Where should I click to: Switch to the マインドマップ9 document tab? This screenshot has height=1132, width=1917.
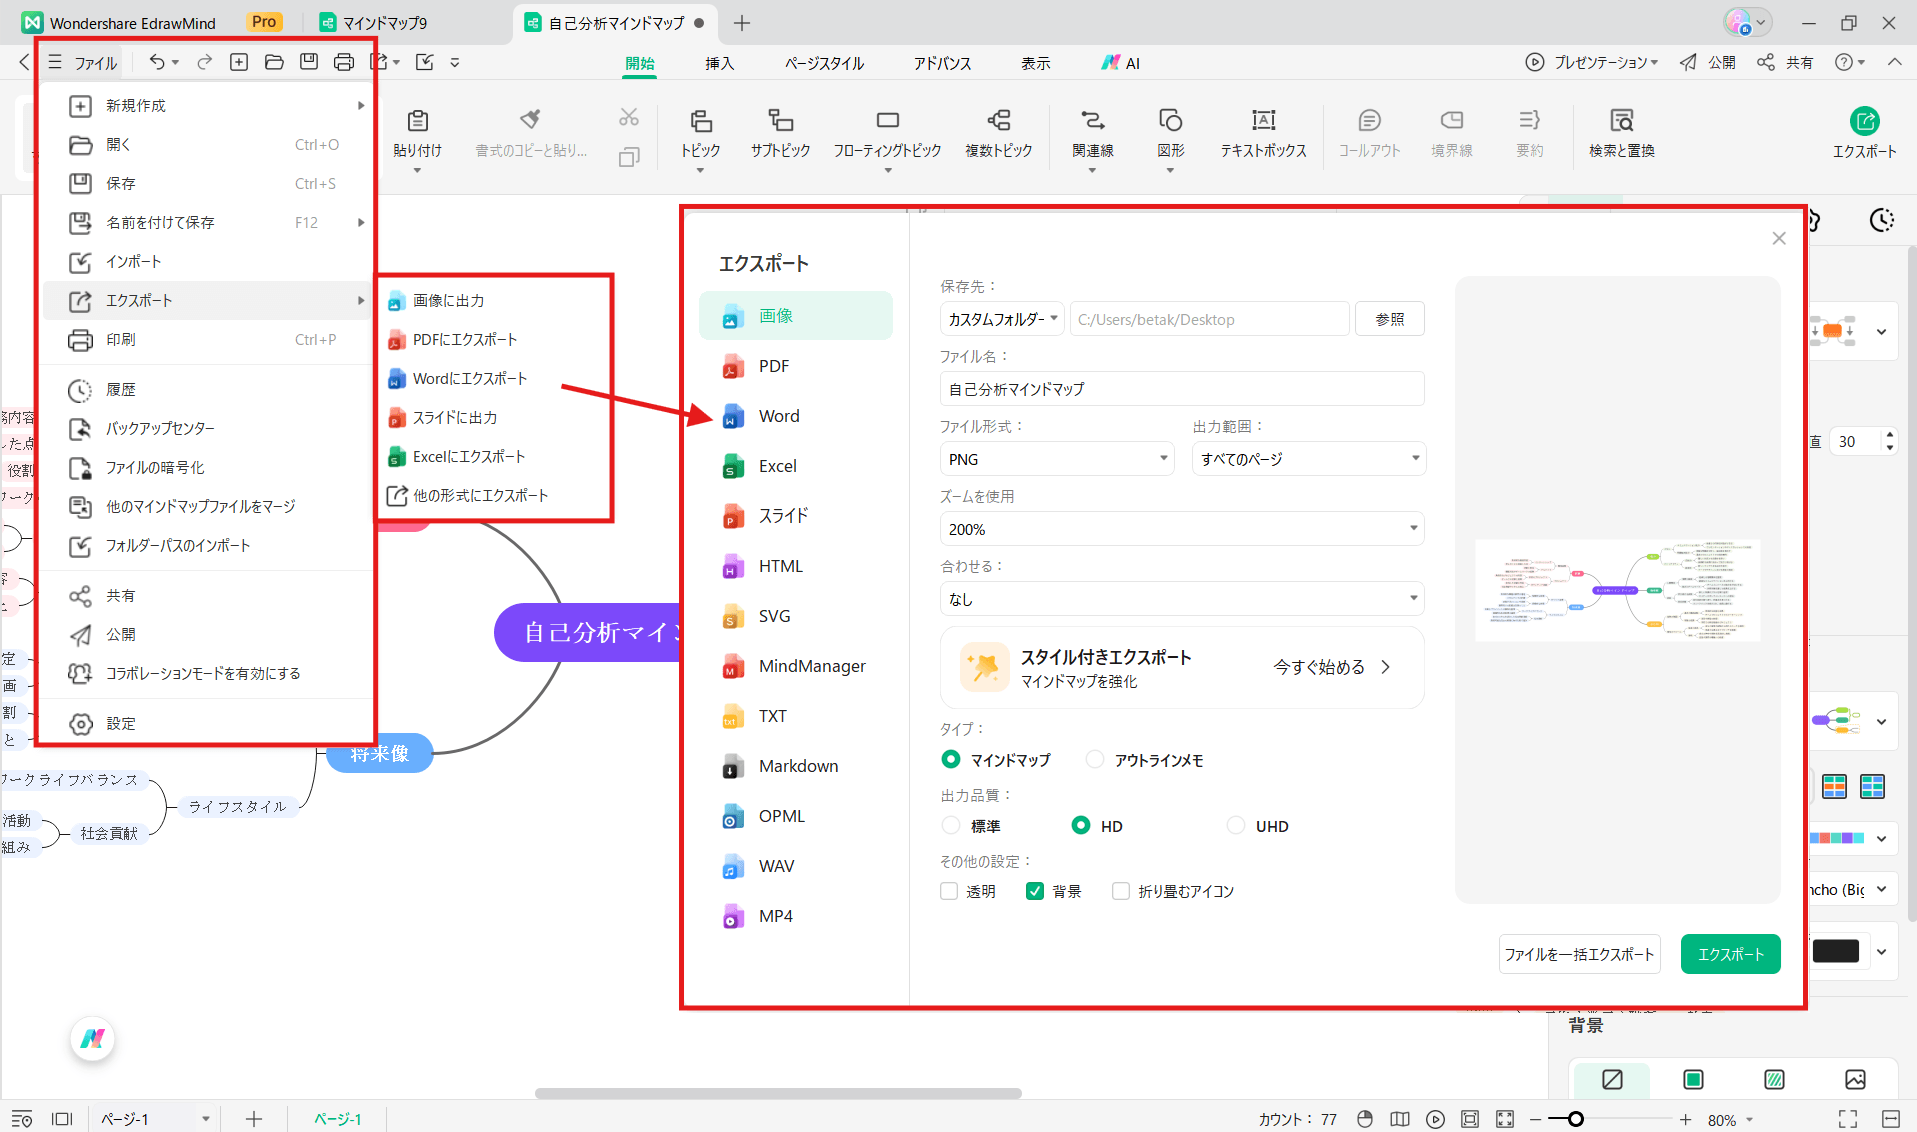[x=374, y=22]
